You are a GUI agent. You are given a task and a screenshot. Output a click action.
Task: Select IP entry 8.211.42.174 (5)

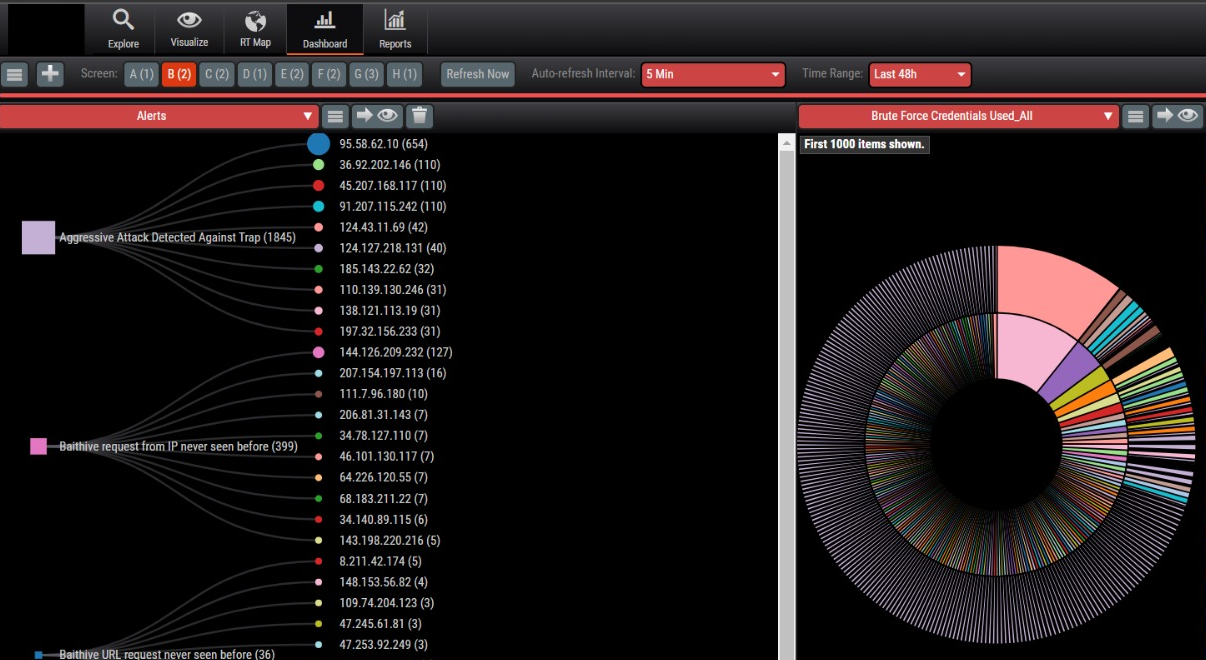click(380, 561)
